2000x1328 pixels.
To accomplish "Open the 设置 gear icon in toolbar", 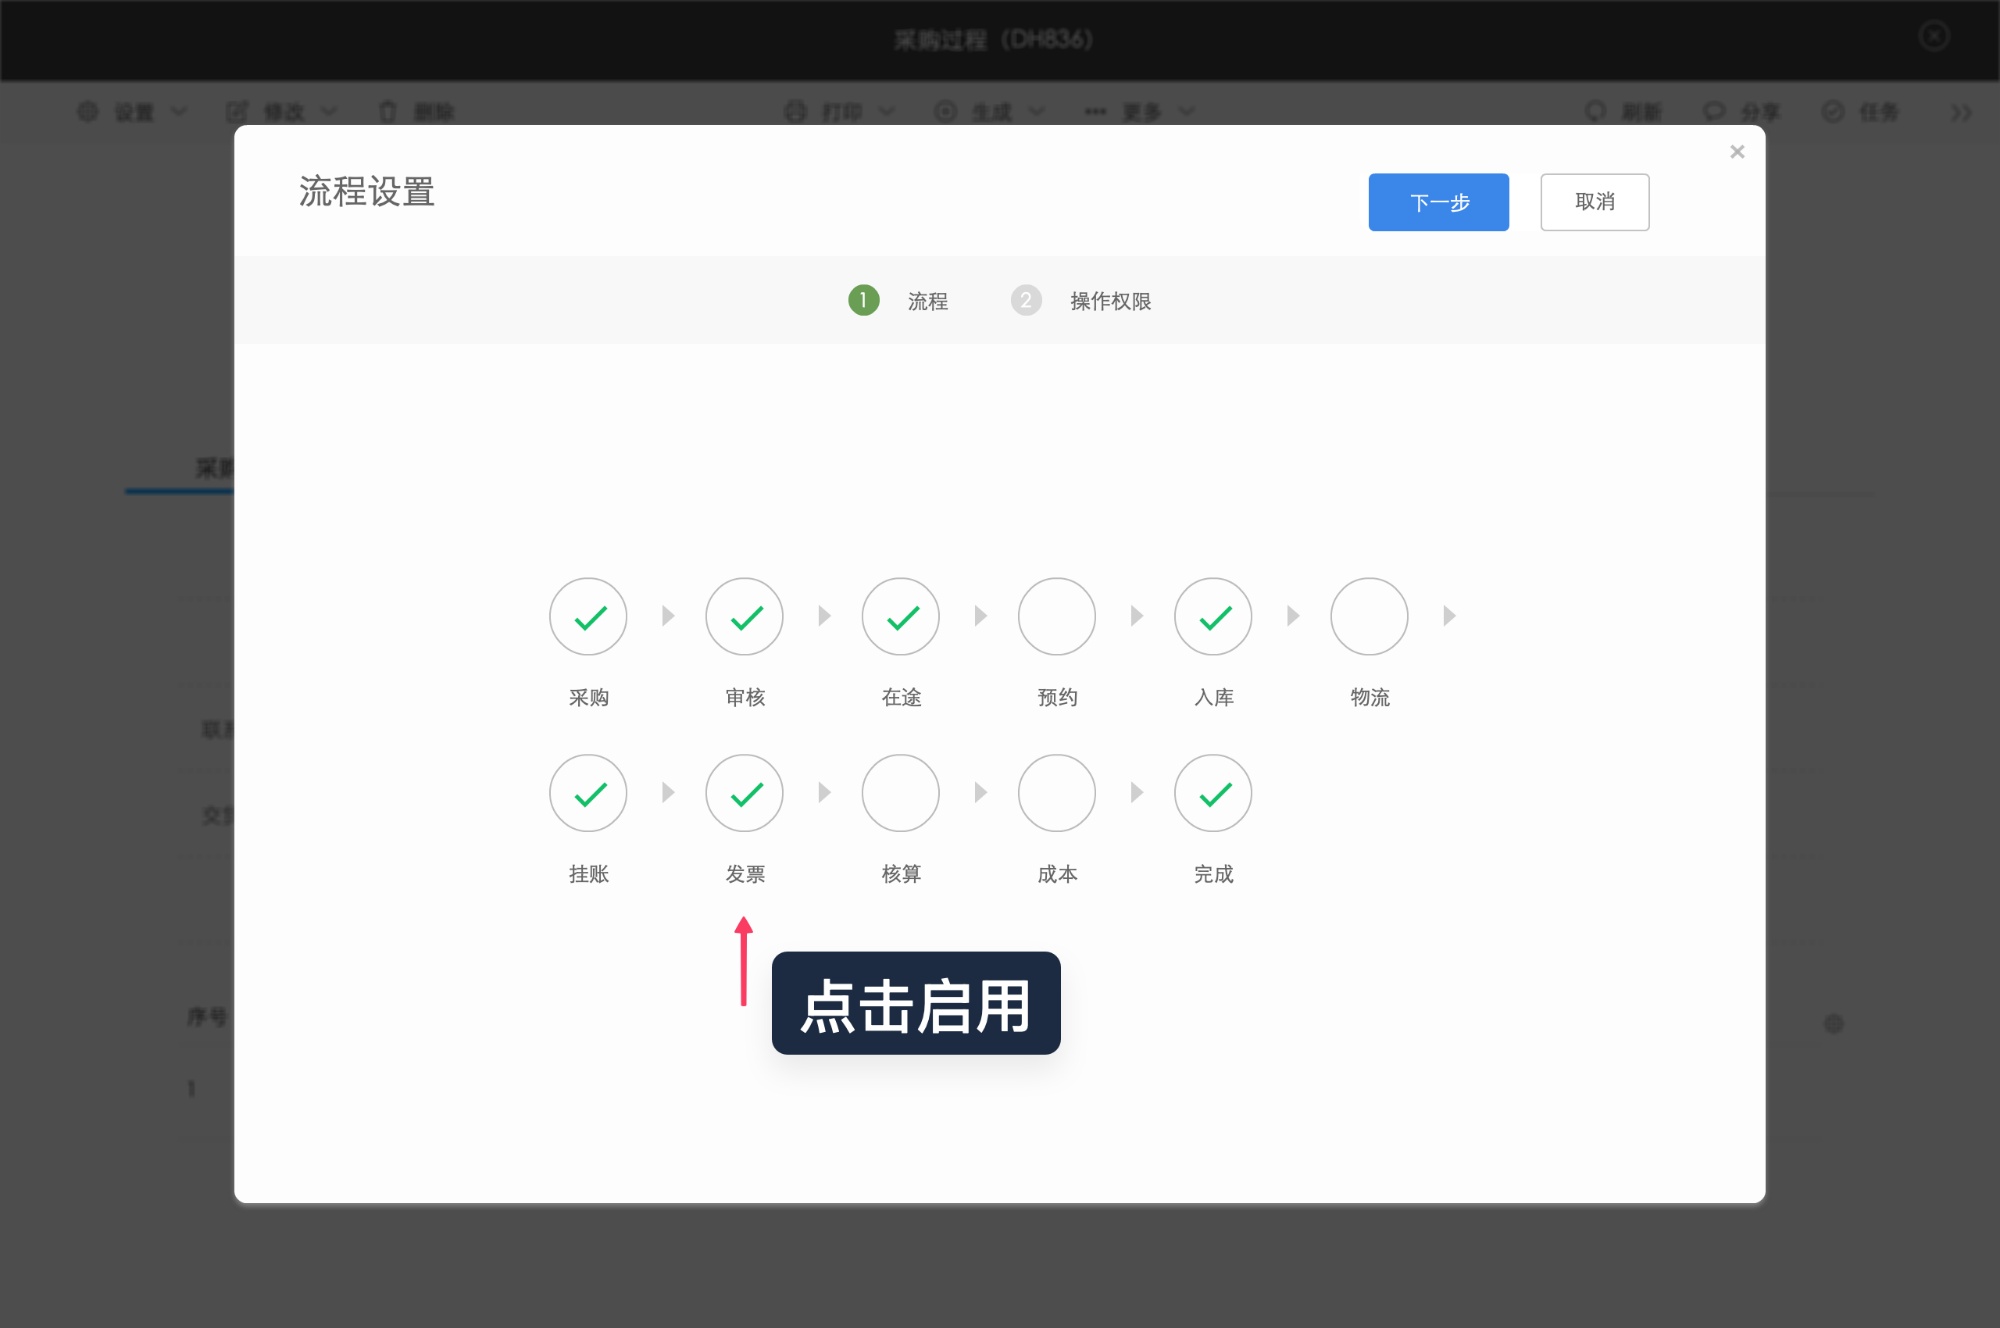I will tap(88, 112).
